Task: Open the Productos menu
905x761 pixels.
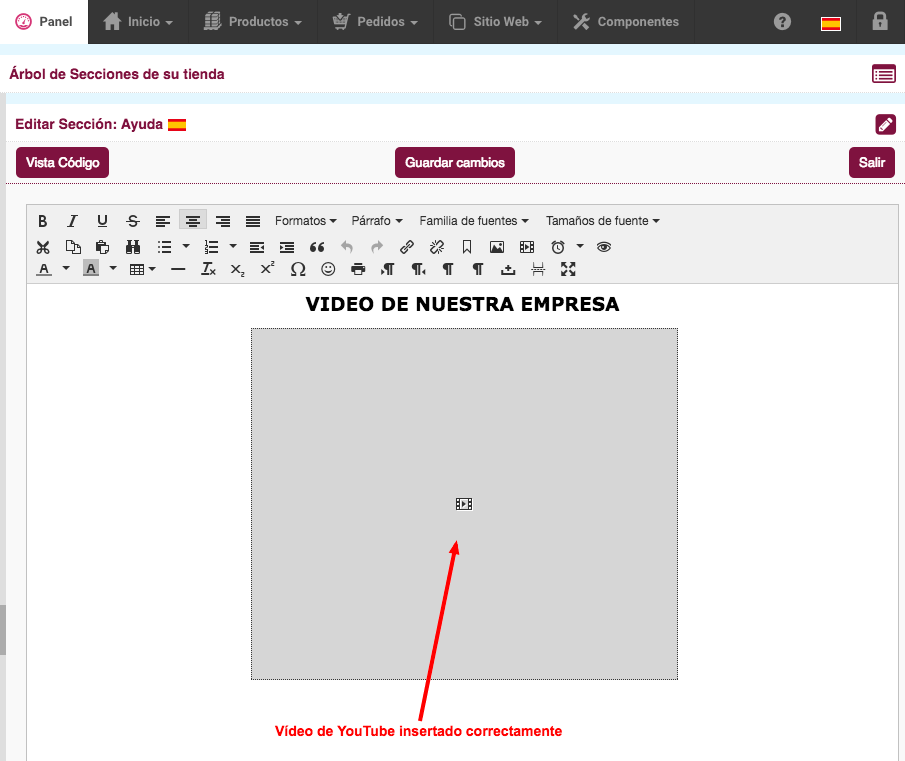Action: click(253, 22)
